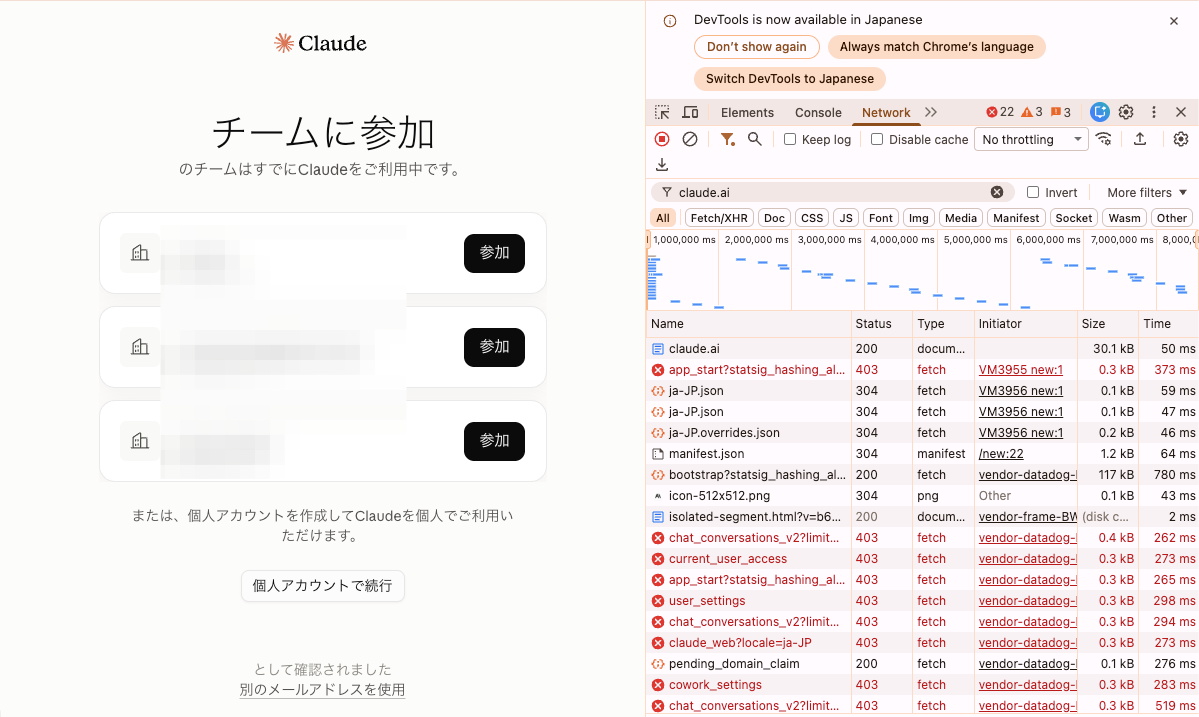The image size is (1199, 717).
Task: Click Don't show again button
Action: tap(756, 47)
